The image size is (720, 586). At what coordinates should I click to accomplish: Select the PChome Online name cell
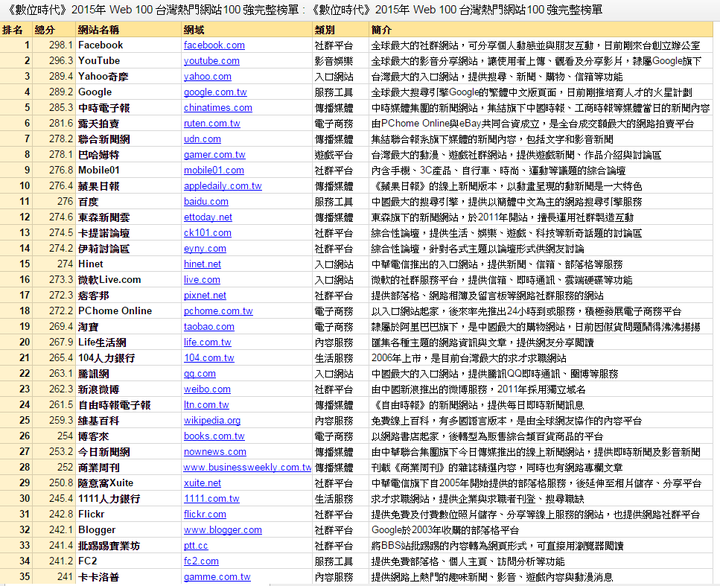[x=128, y=311]
